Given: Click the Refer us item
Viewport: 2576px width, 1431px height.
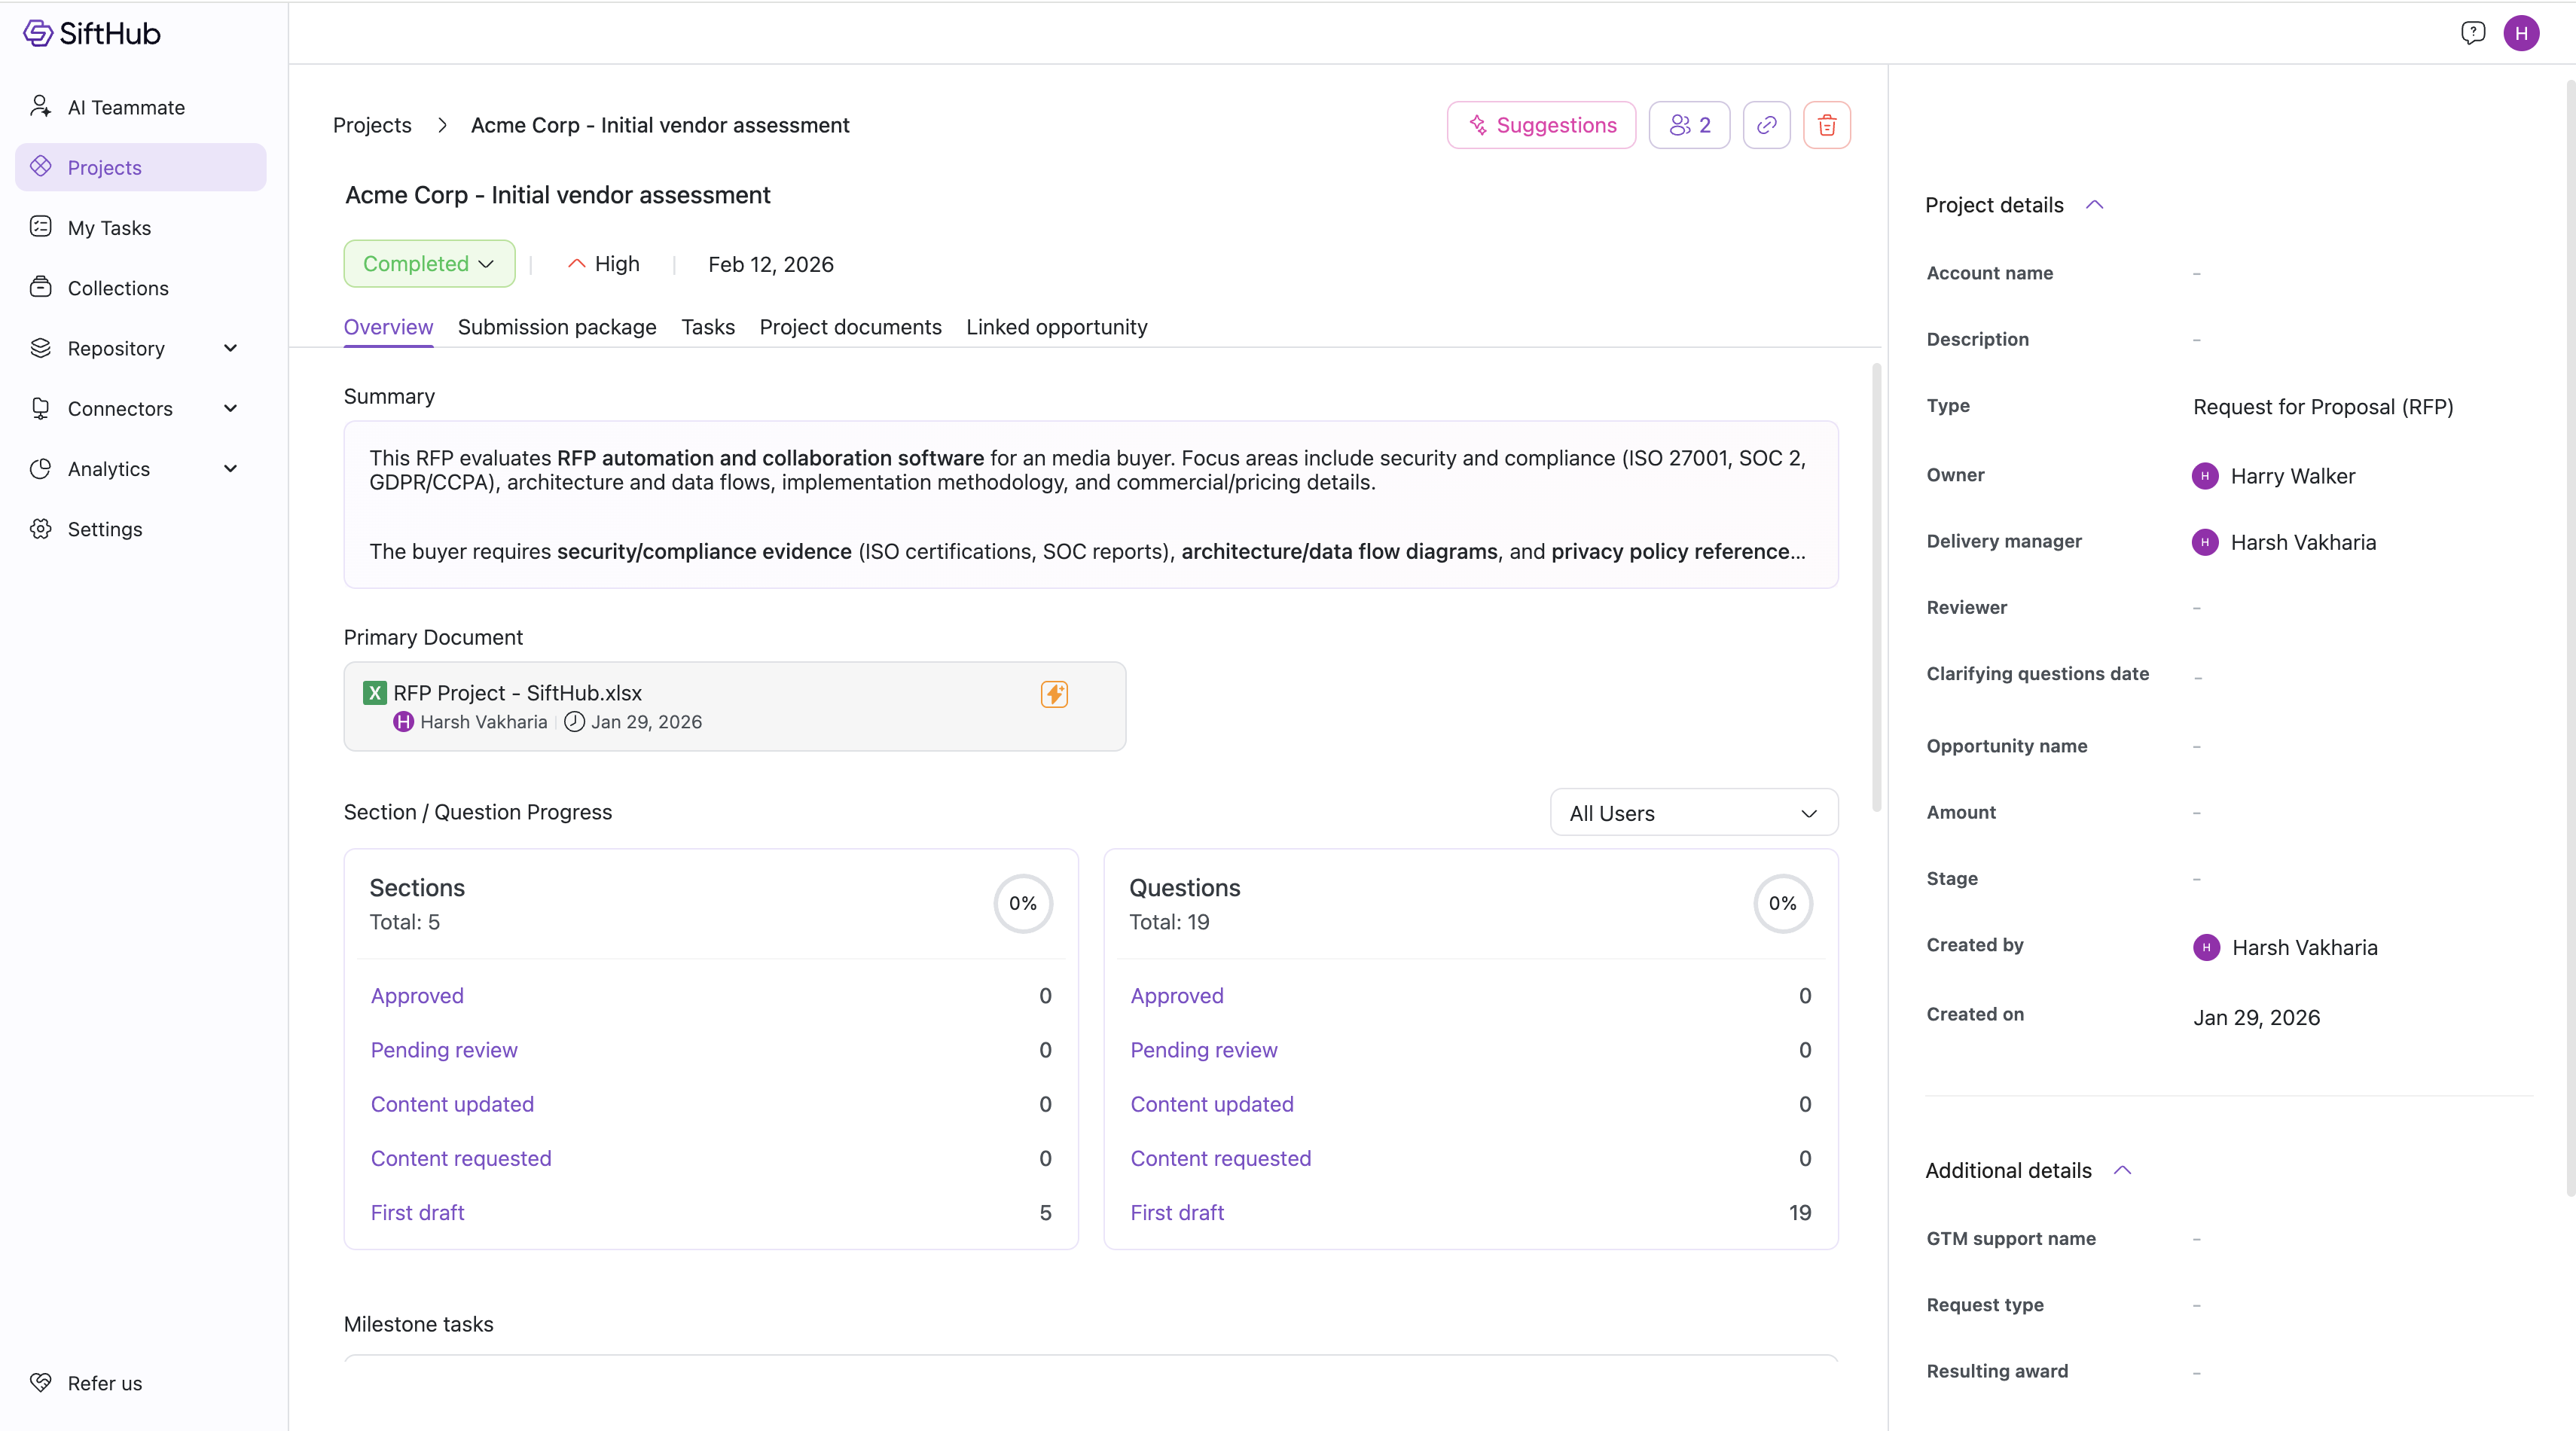Looking at the screenshot, I should 105,1383.
